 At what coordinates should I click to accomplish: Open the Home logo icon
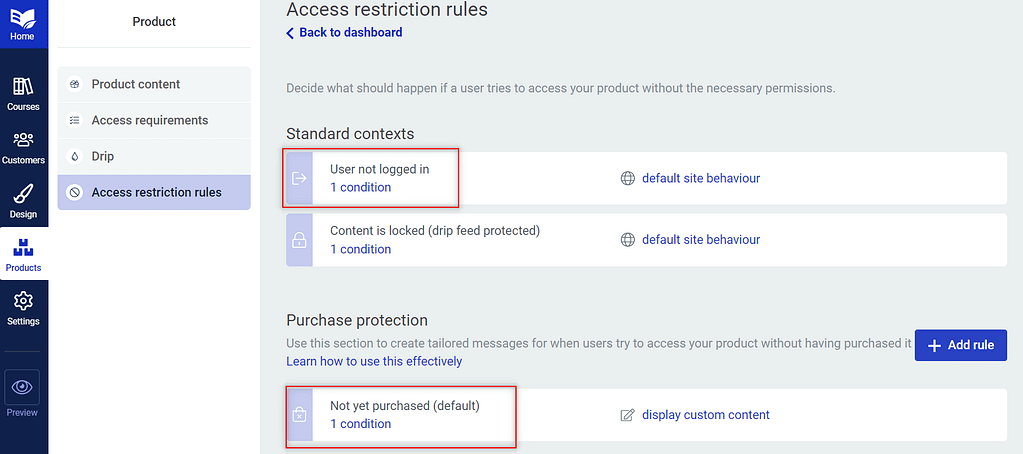(x=22, y=18)
